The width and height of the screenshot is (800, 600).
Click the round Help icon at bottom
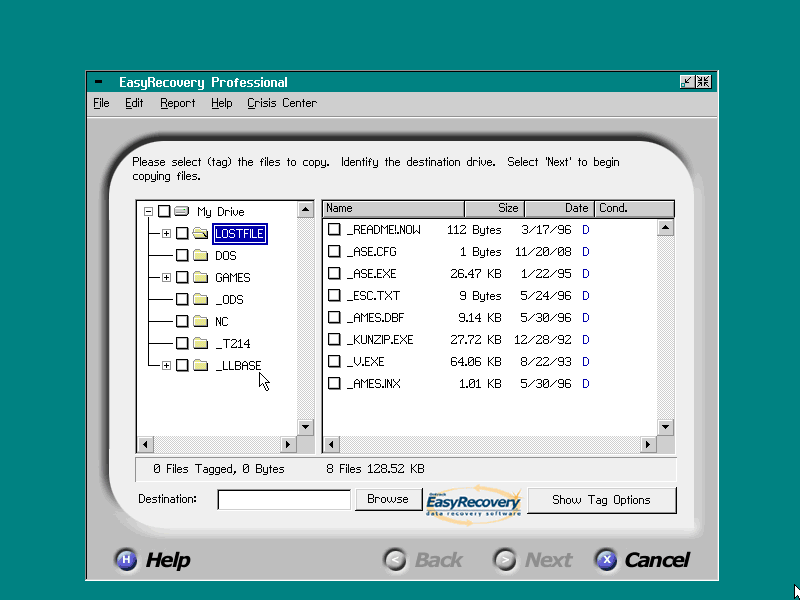pyautogui.click(x=125, y=560)
